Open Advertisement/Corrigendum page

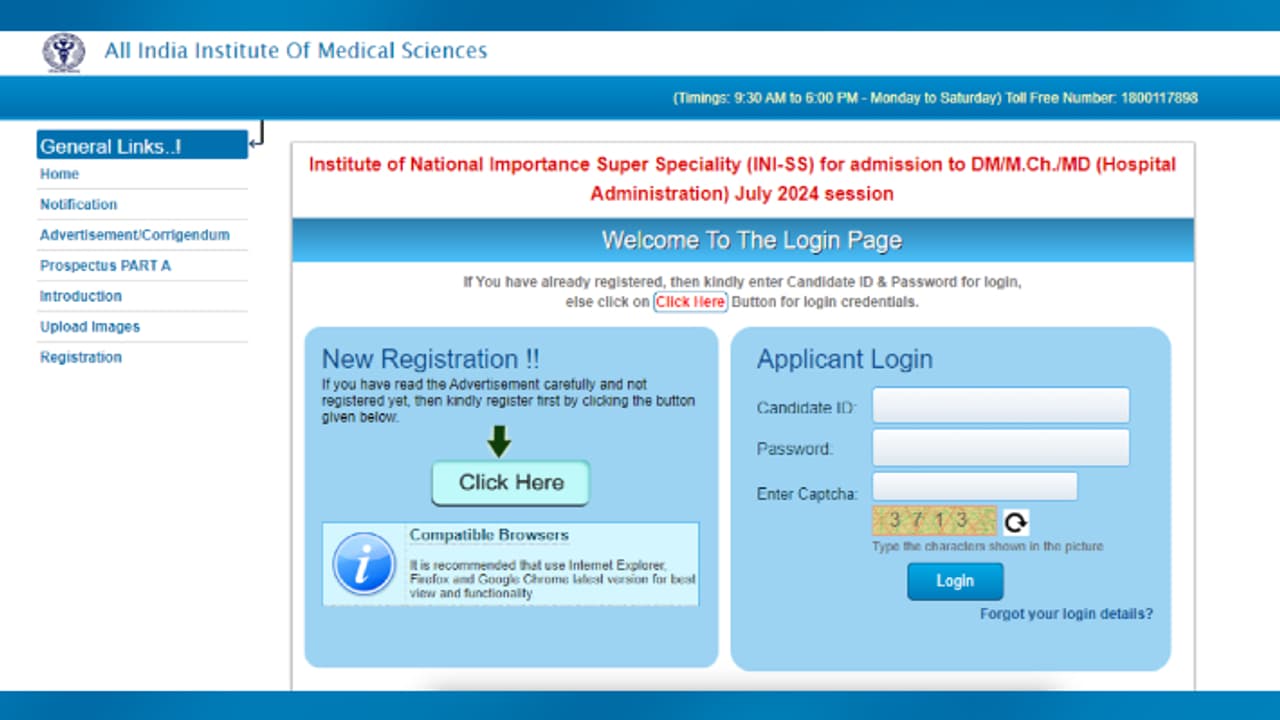[x=134, y=235]
